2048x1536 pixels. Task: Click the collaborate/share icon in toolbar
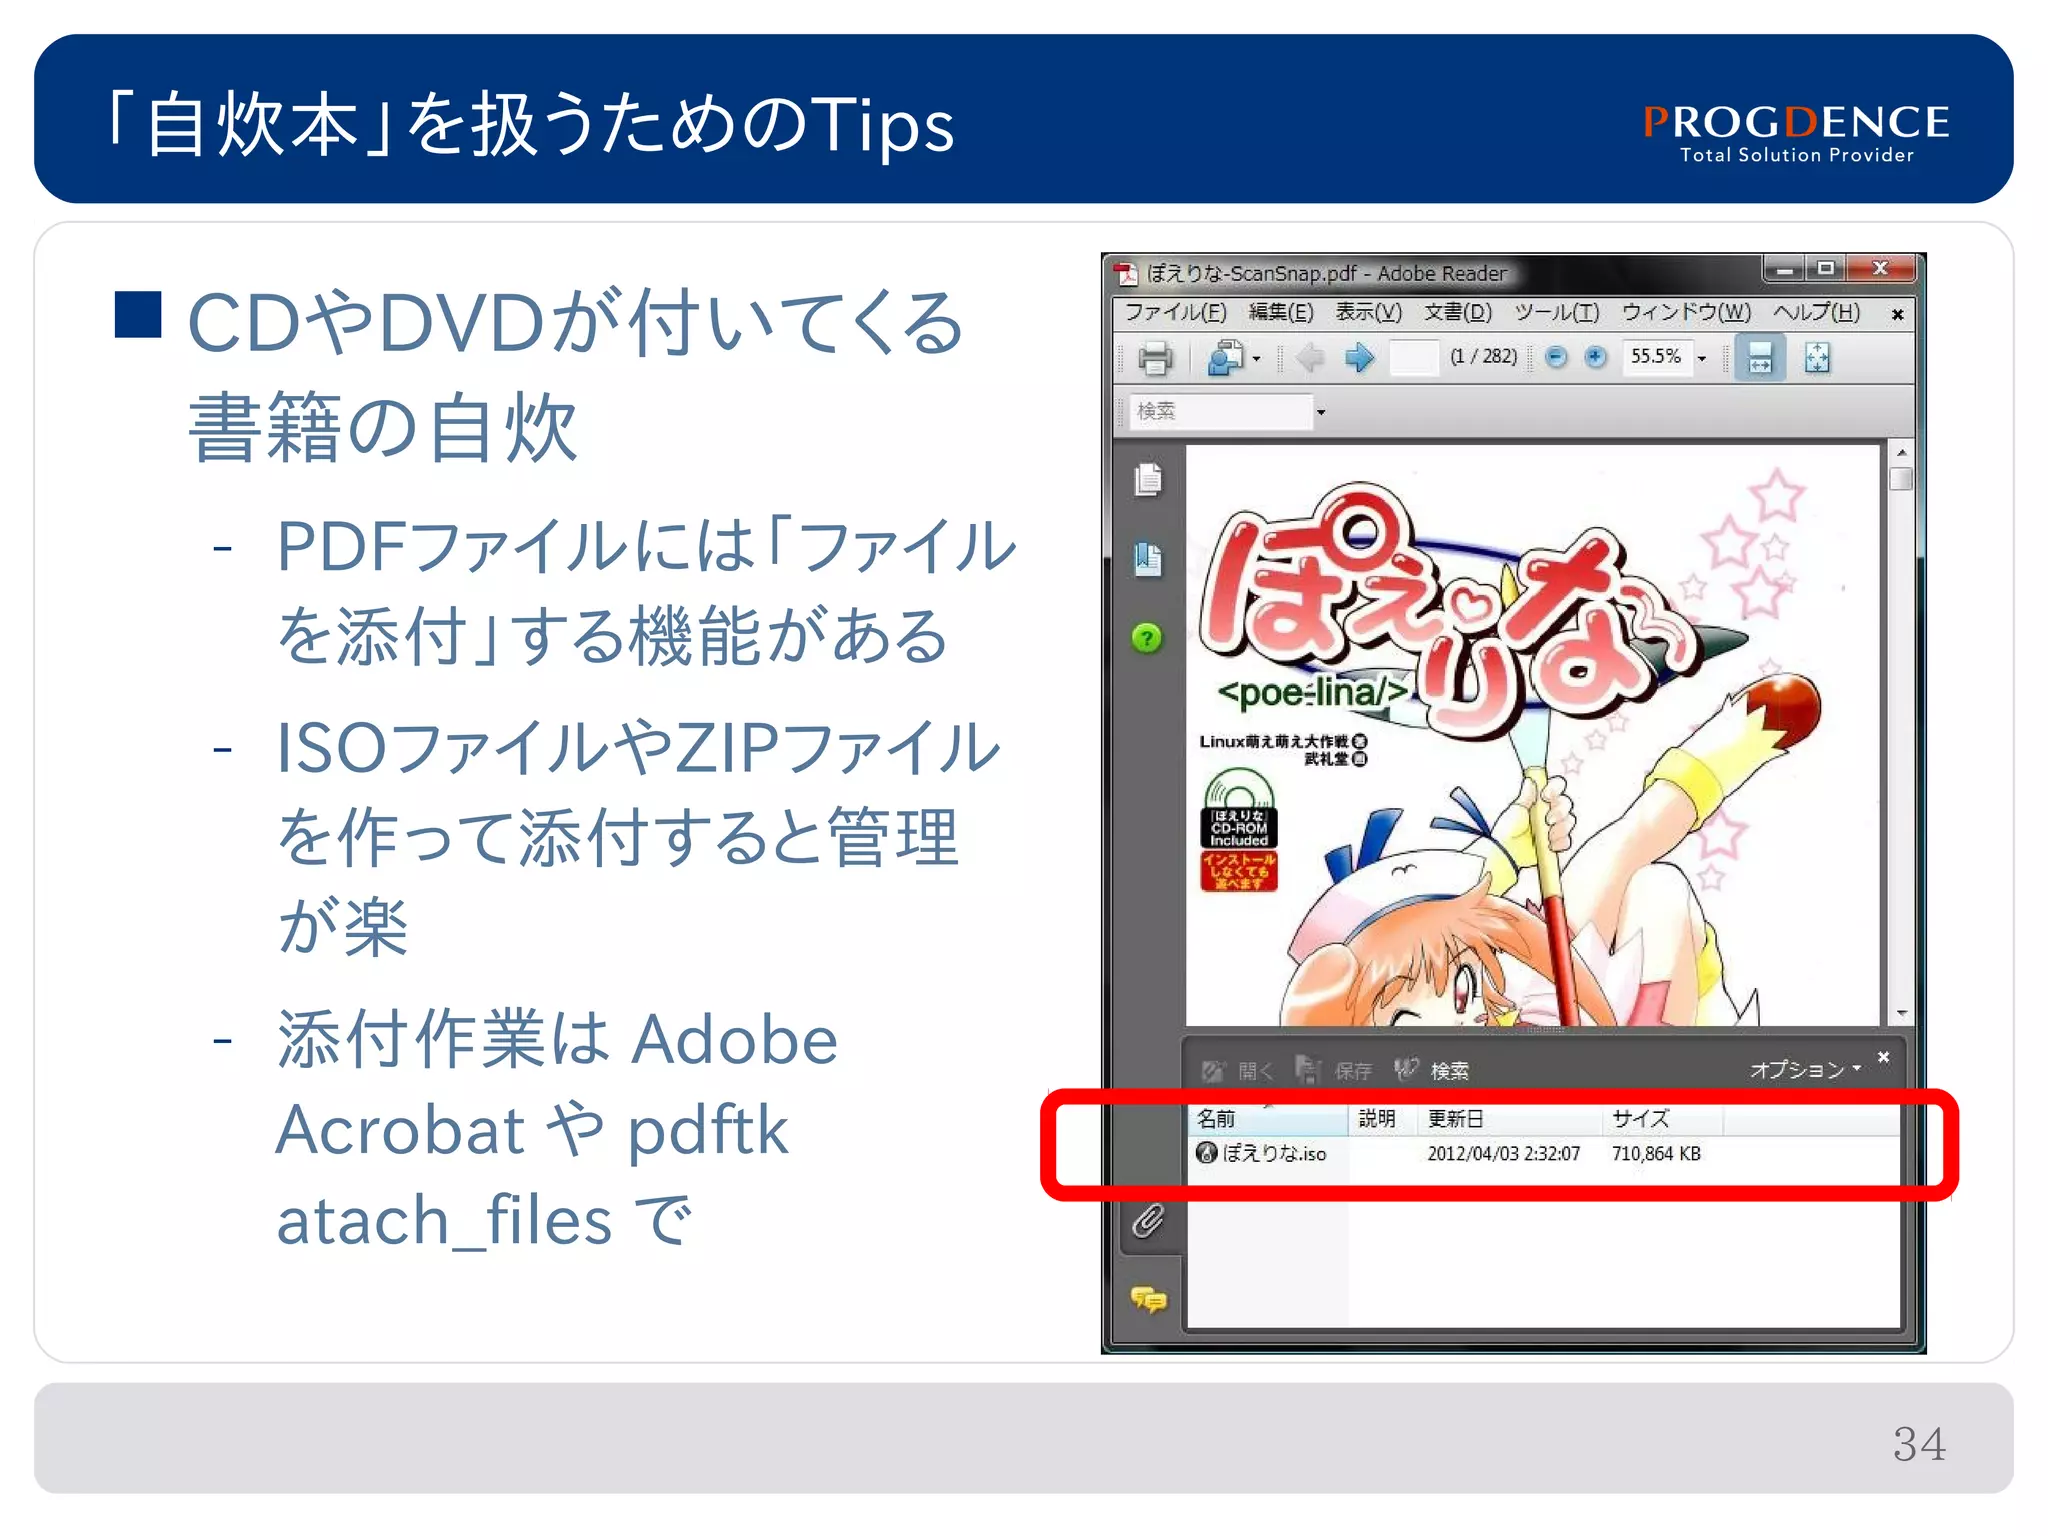[1225, 357]
